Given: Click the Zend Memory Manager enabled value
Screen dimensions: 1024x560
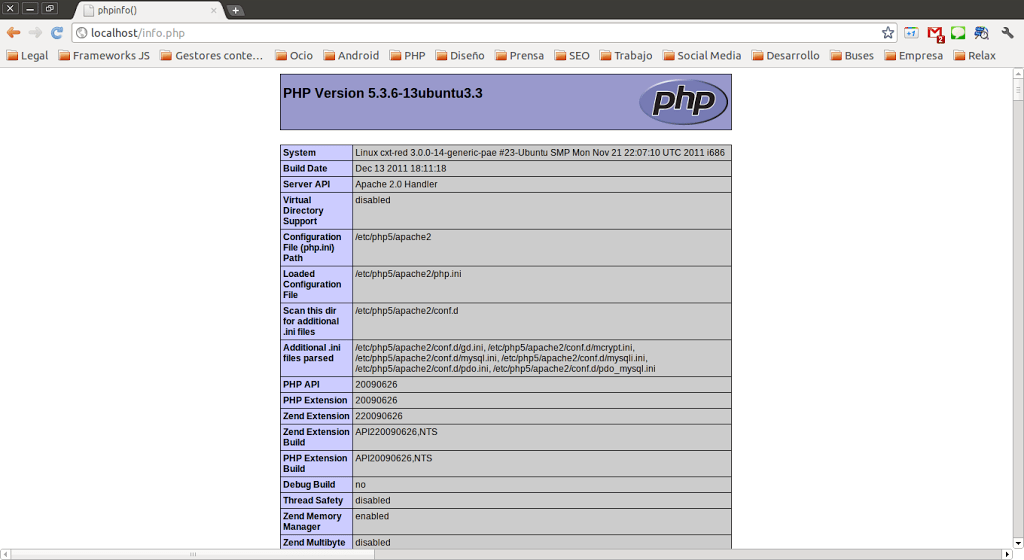Looking at the screenshot, I should point(372,516).
